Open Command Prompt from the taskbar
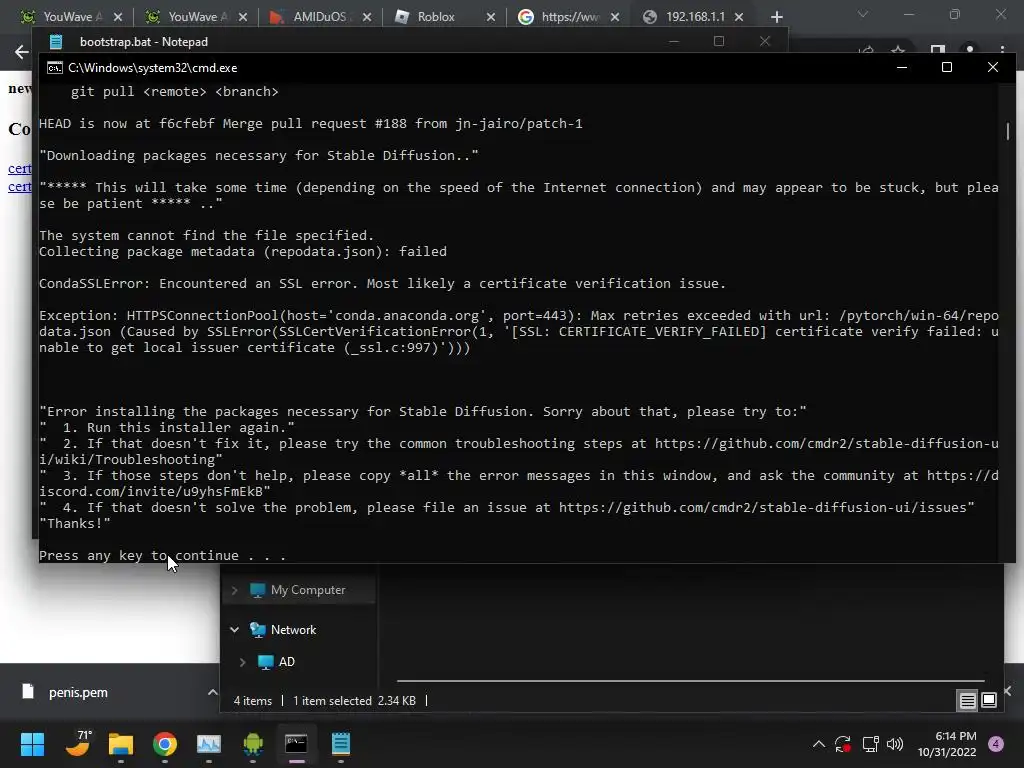The height and width of the screenshot is (768, 1024). [x=296, y=744]
